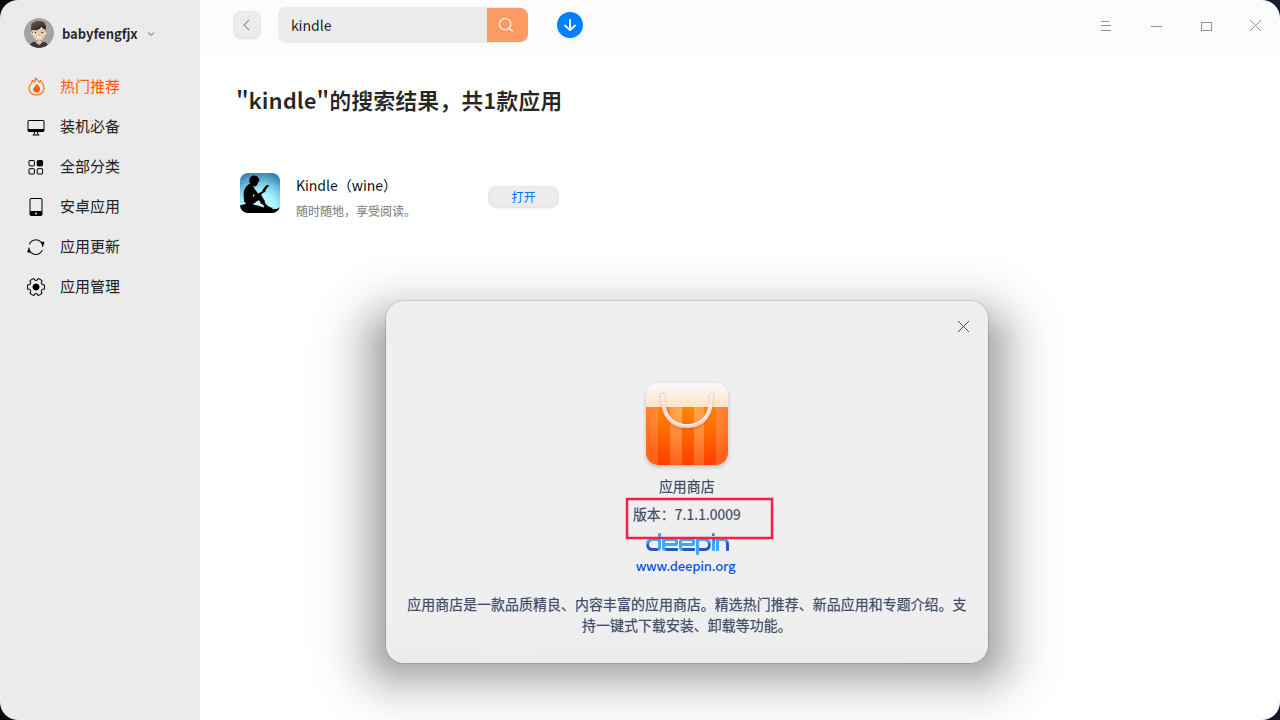
Task: Expand the babyfengfjx account dropdown arrow
Action: point(151,34)
